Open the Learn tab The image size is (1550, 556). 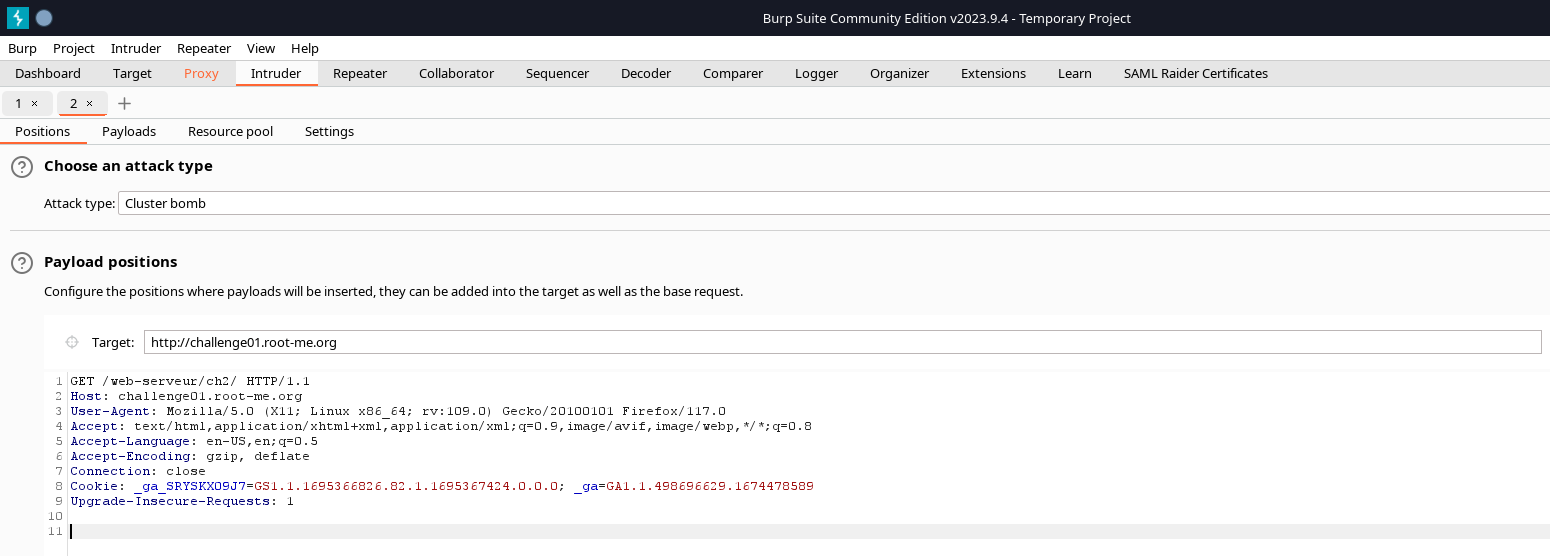point(1075,73)
